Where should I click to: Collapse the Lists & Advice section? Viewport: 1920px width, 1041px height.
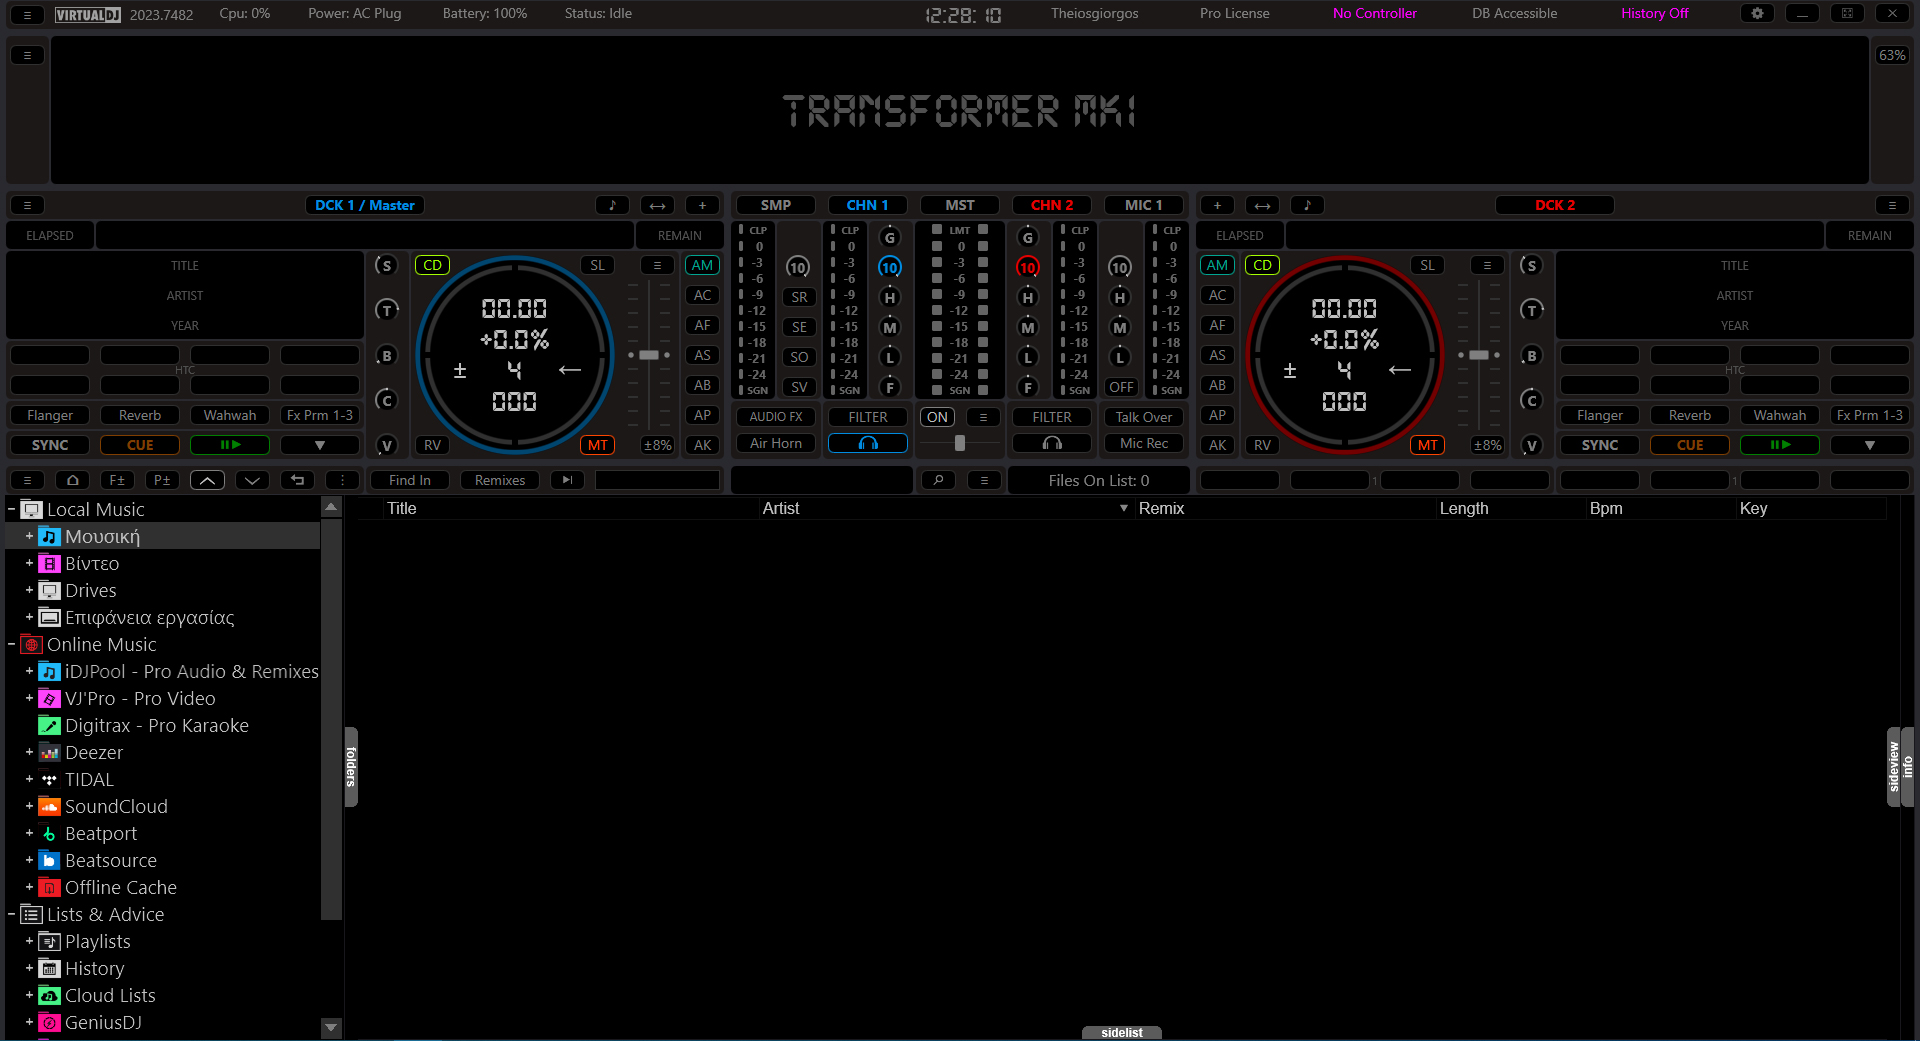pos(11,915)
